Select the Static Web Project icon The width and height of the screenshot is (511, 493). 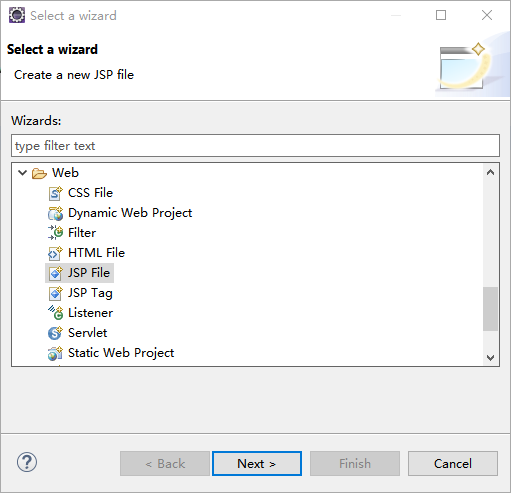[55, 353]
